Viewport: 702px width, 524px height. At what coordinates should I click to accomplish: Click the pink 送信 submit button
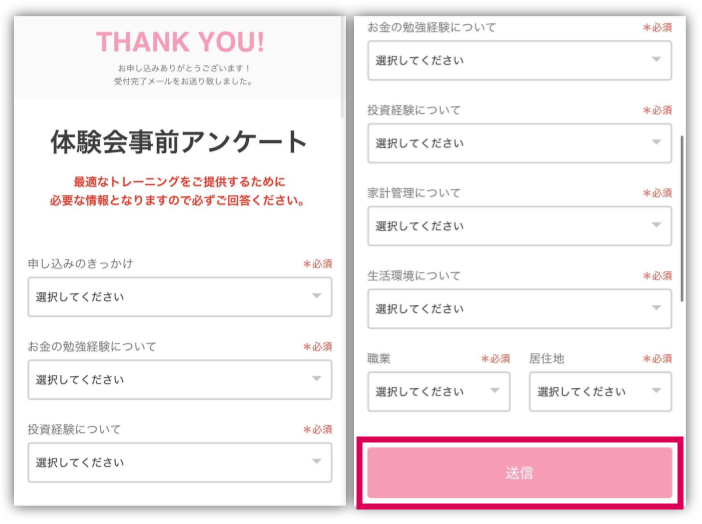(520, 473)
